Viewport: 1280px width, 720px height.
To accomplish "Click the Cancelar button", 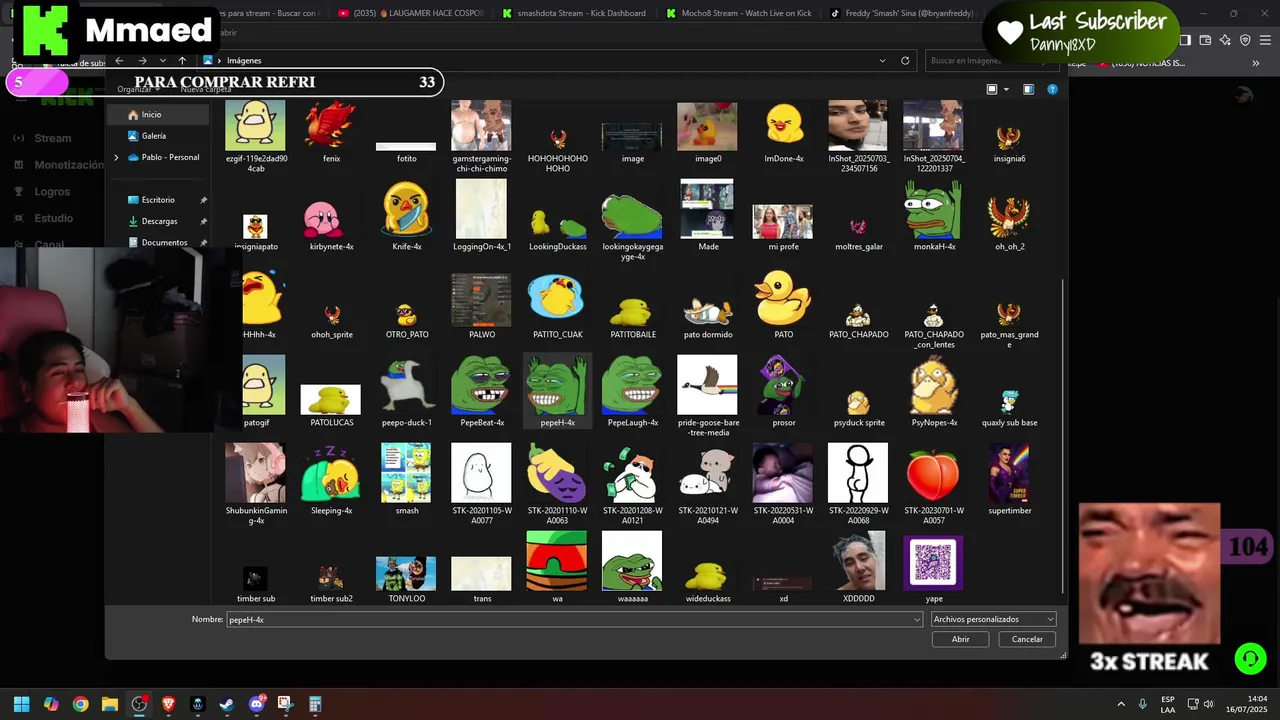I will click(x=1027, y=639).
